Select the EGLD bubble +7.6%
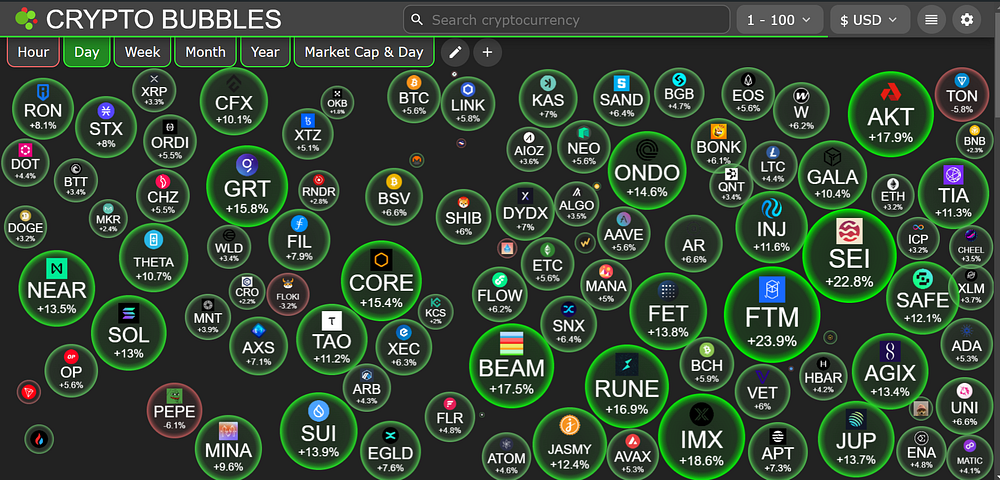 390,451
